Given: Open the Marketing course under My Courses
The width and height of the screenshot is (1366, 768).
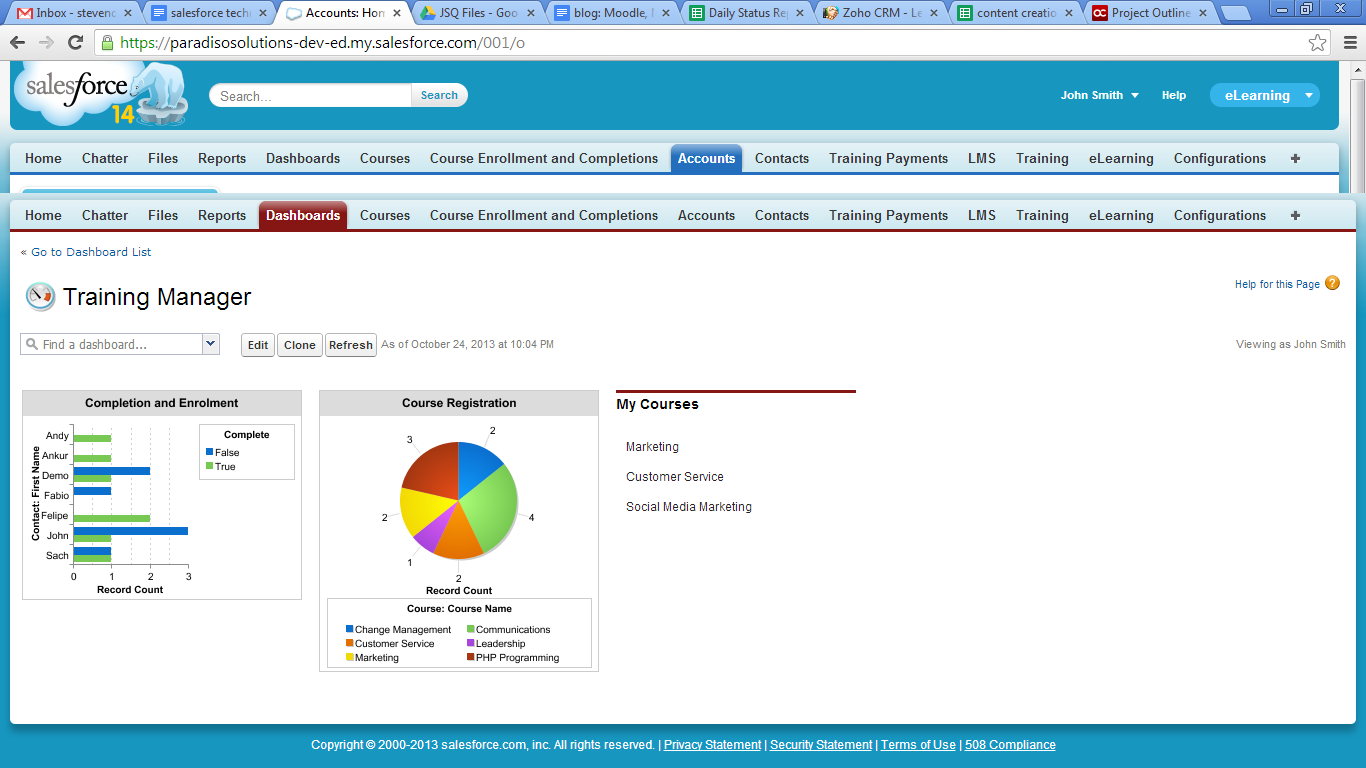Looking at the screenshot, I should pos(652,446).
